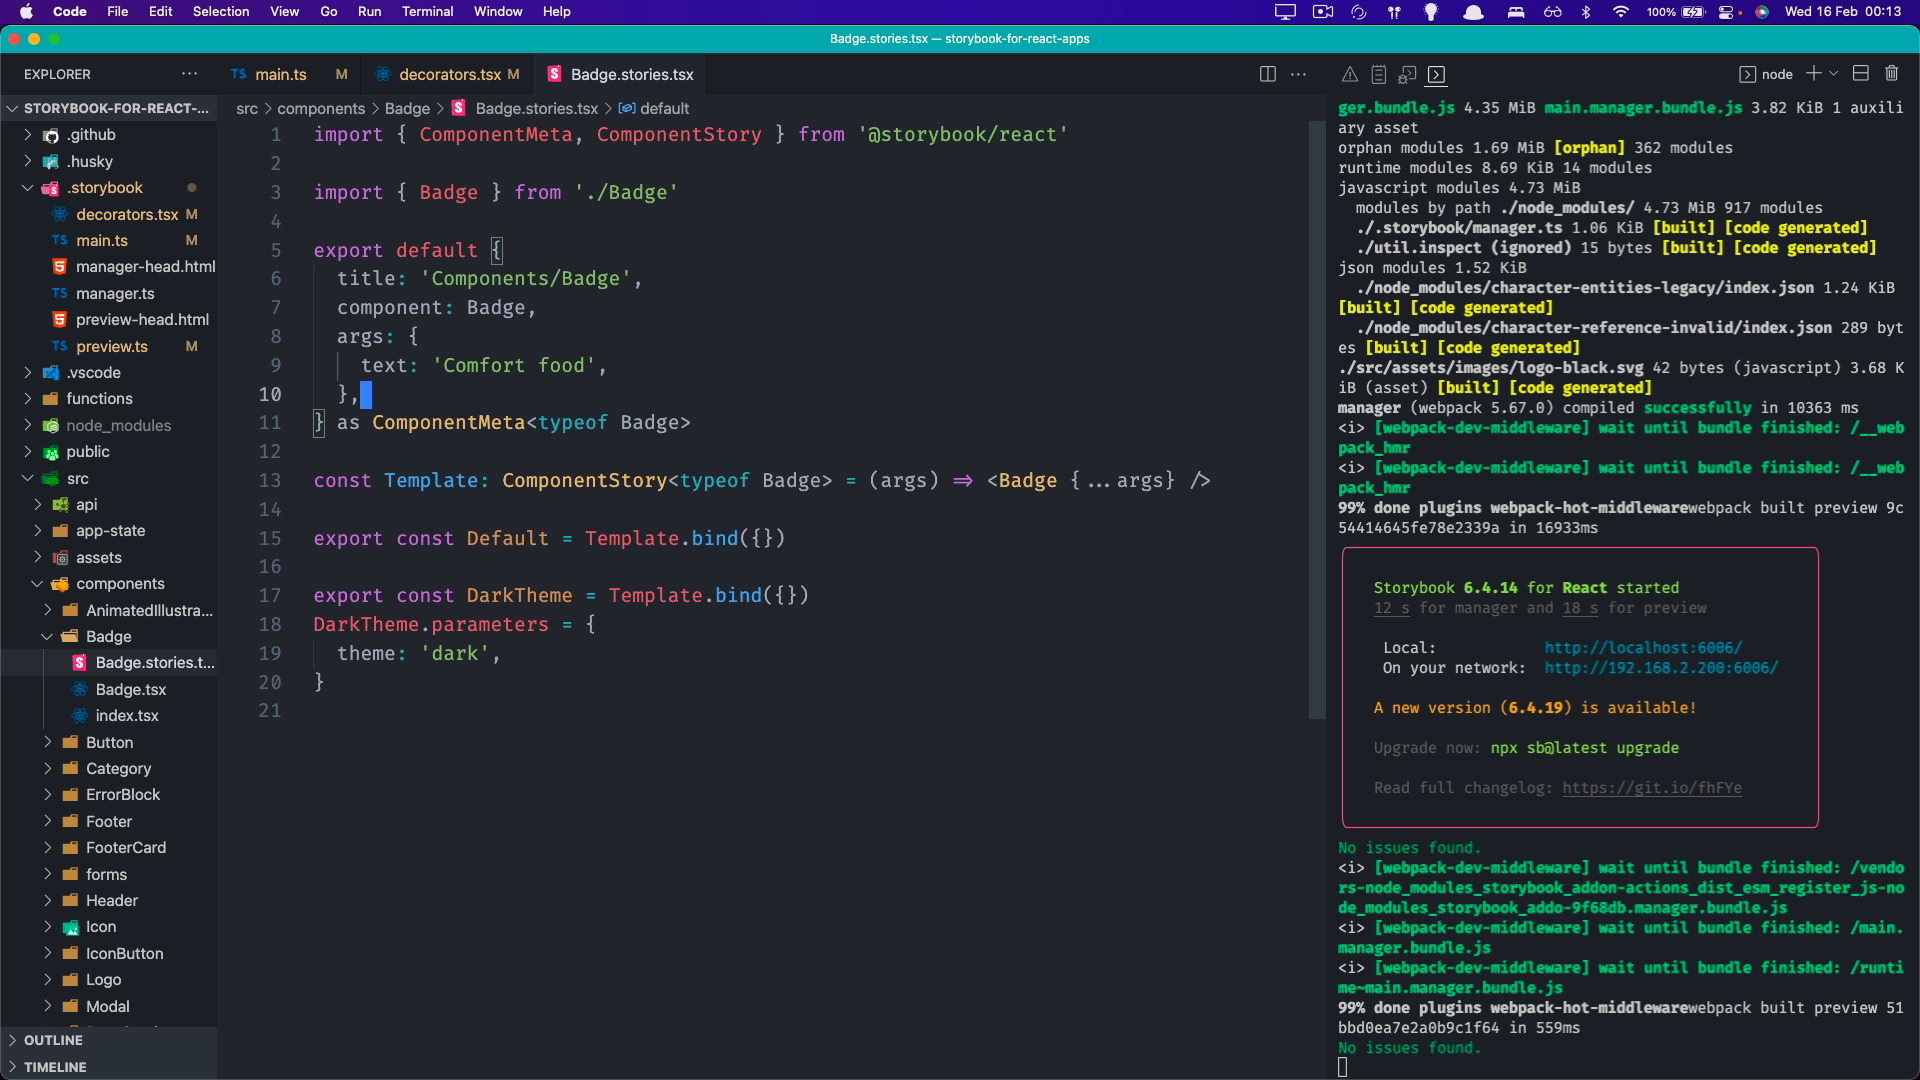Collapse STORYBOOK-FOR-REACT workspace root
The image size is (1920, 1080).
tap(108, 108)
